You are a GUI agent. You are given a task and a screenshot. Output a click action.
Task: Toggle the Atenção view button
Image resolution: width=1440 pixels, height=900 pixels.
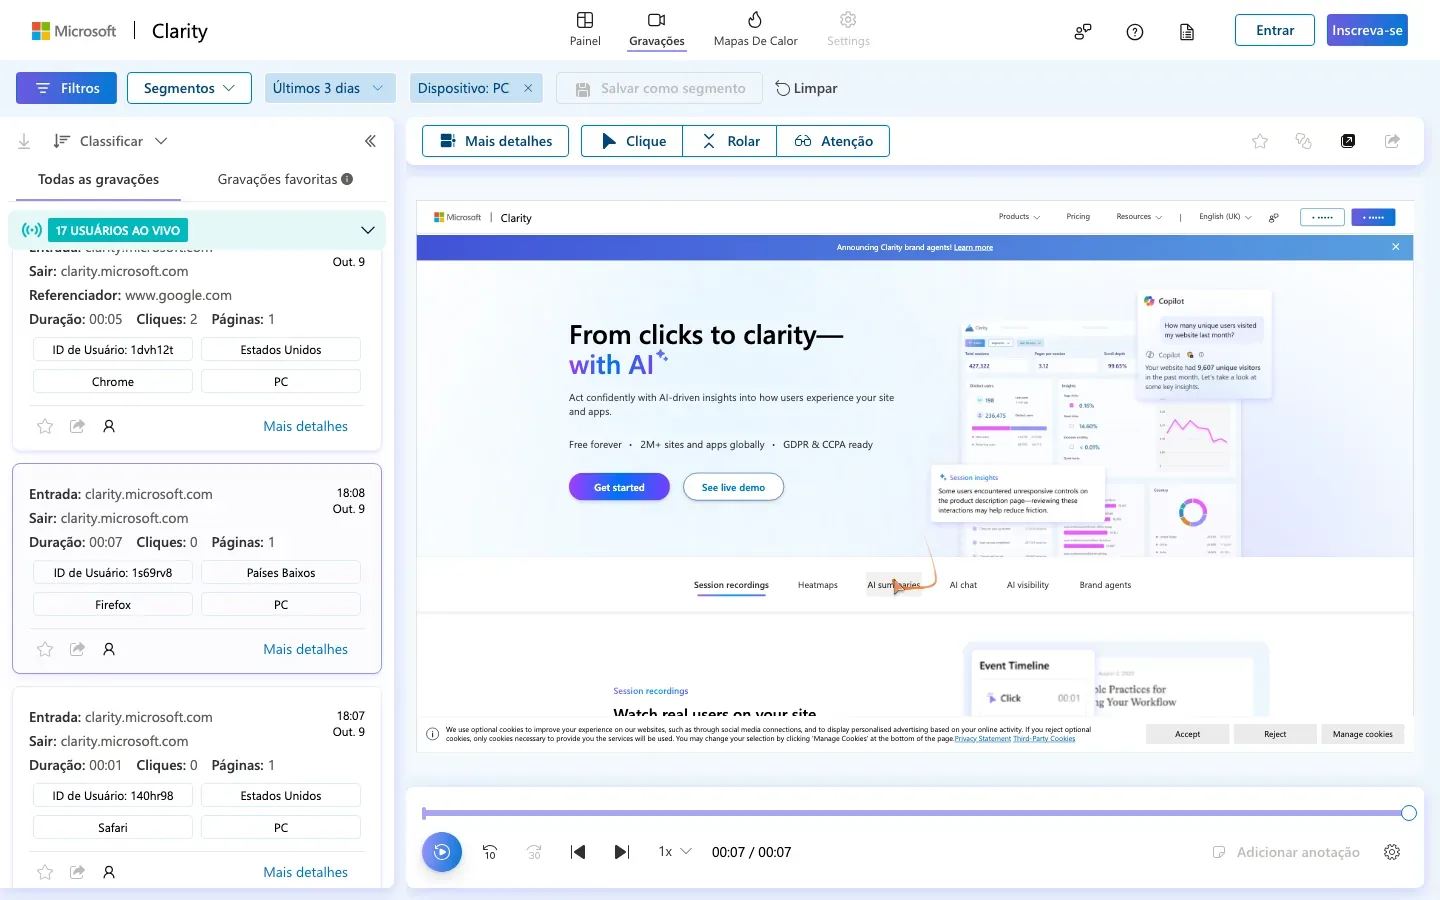click(833, 141)
